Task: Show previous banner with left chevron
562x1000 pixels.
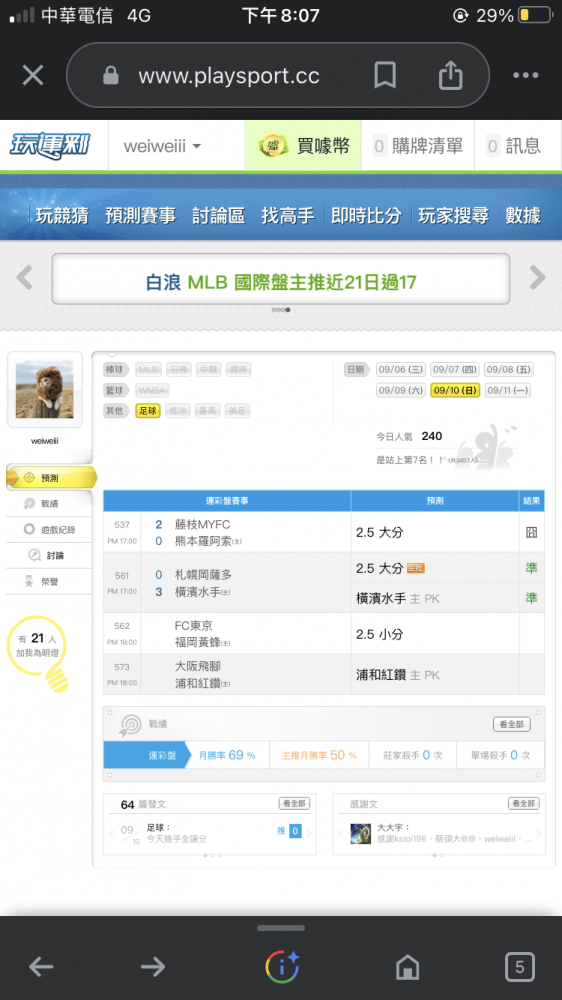Action: (24, 278)
